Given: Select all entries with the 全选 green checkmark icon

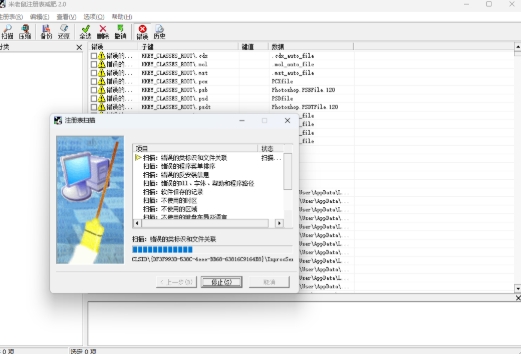Looking at the screenshot, I should pyautogui.click(x=85, y=32).
